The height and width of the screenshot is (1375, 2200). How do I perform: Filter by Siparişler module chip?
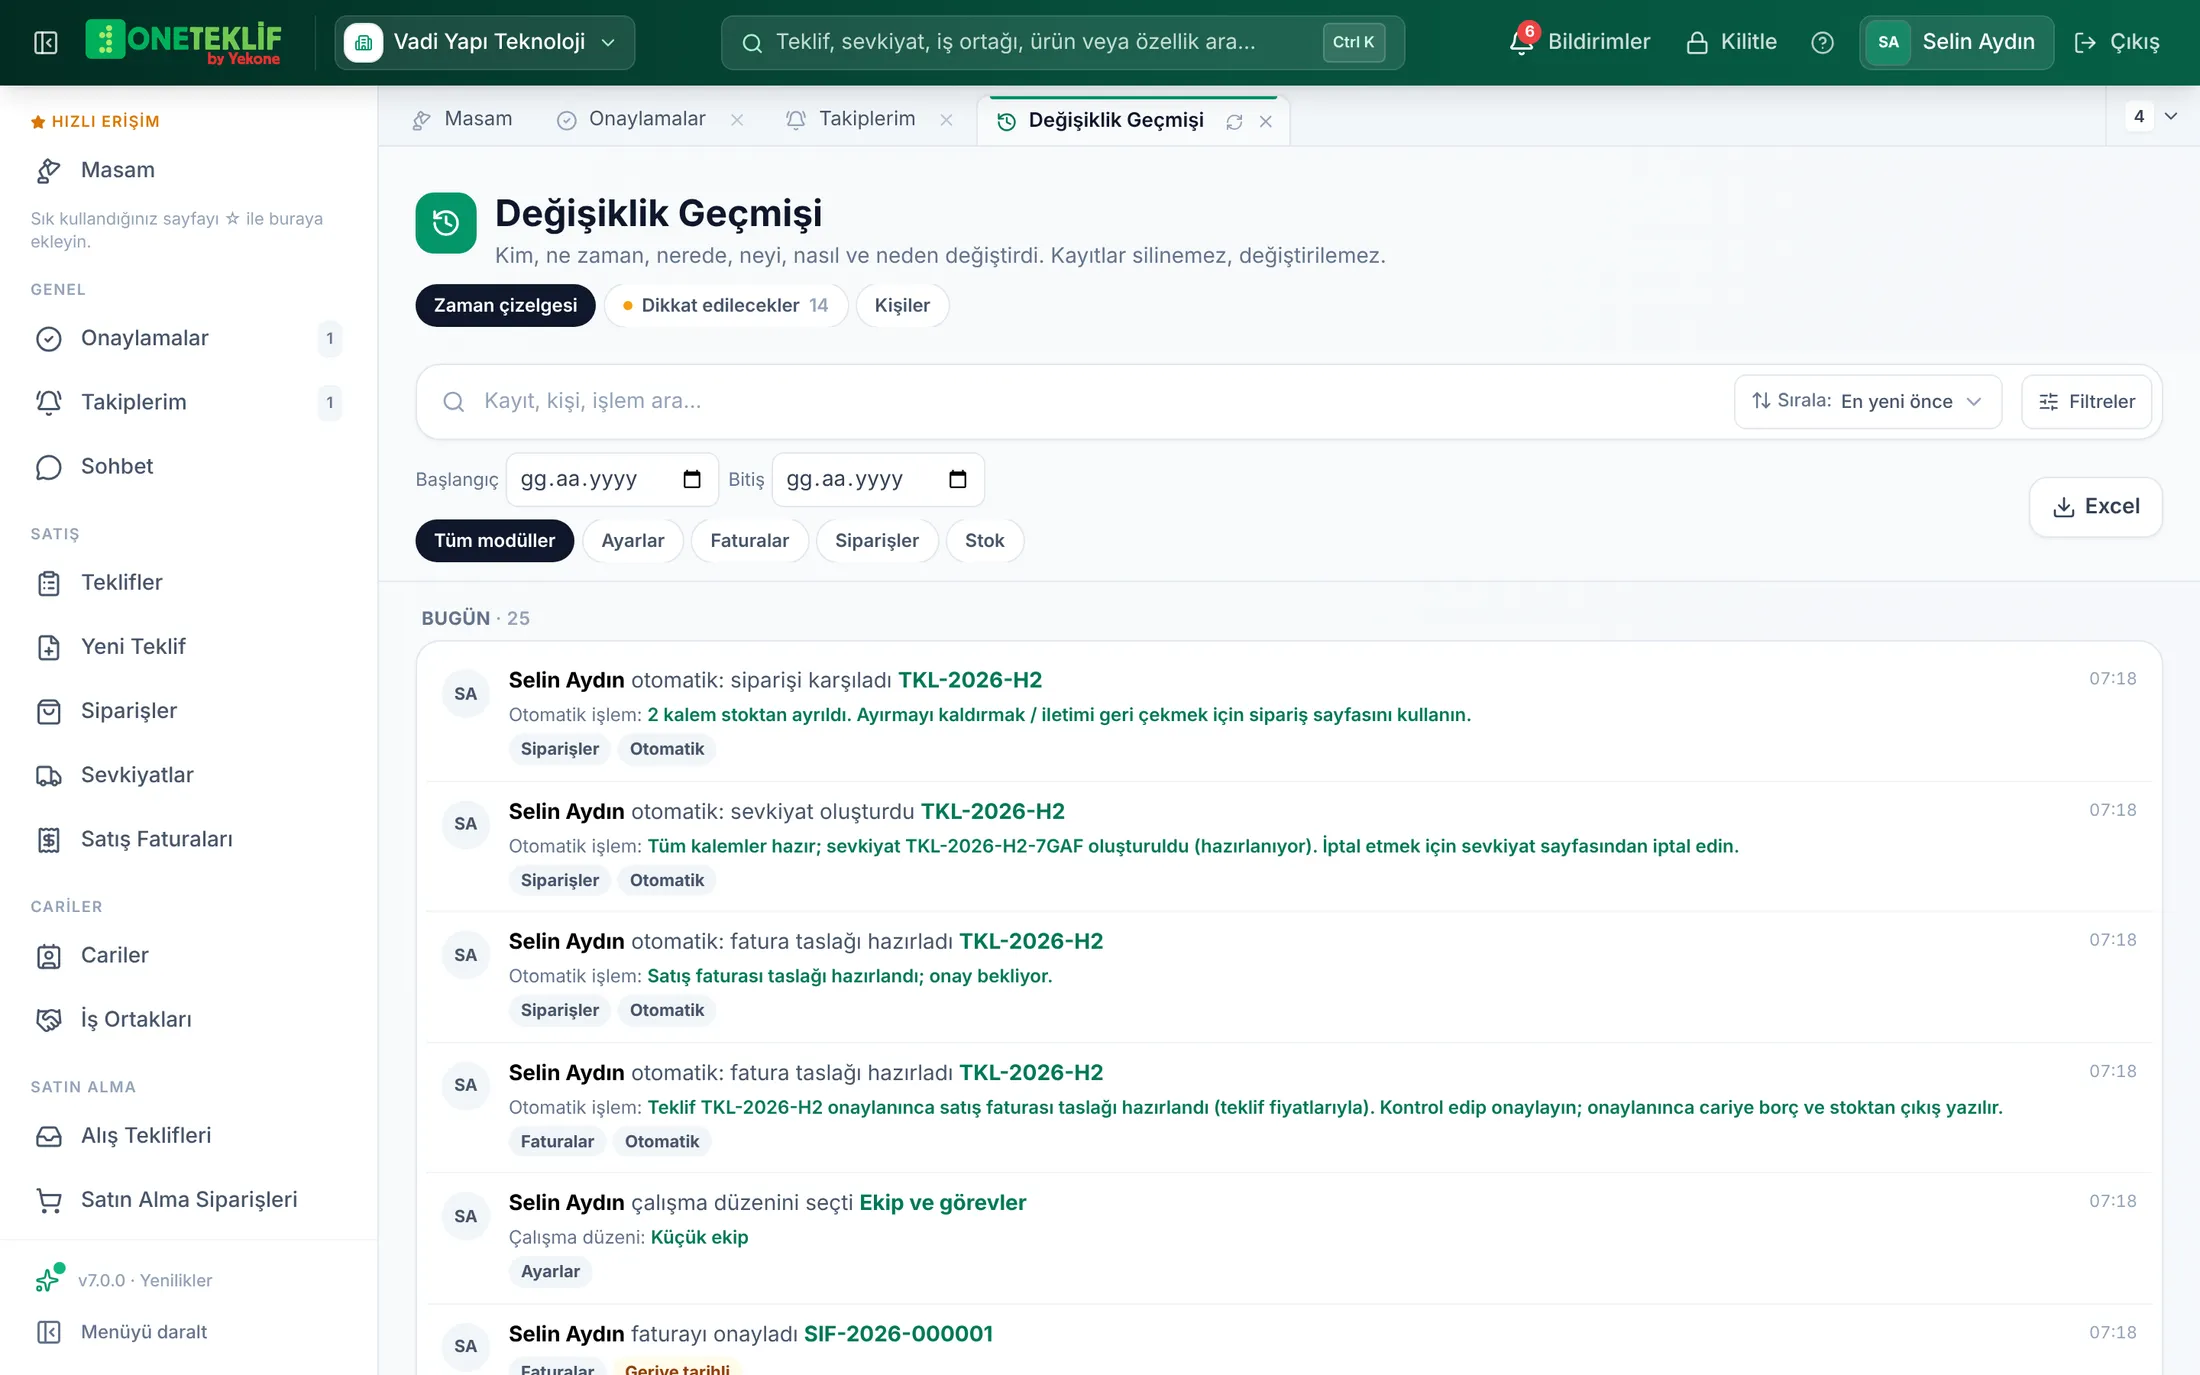point(877,540)
